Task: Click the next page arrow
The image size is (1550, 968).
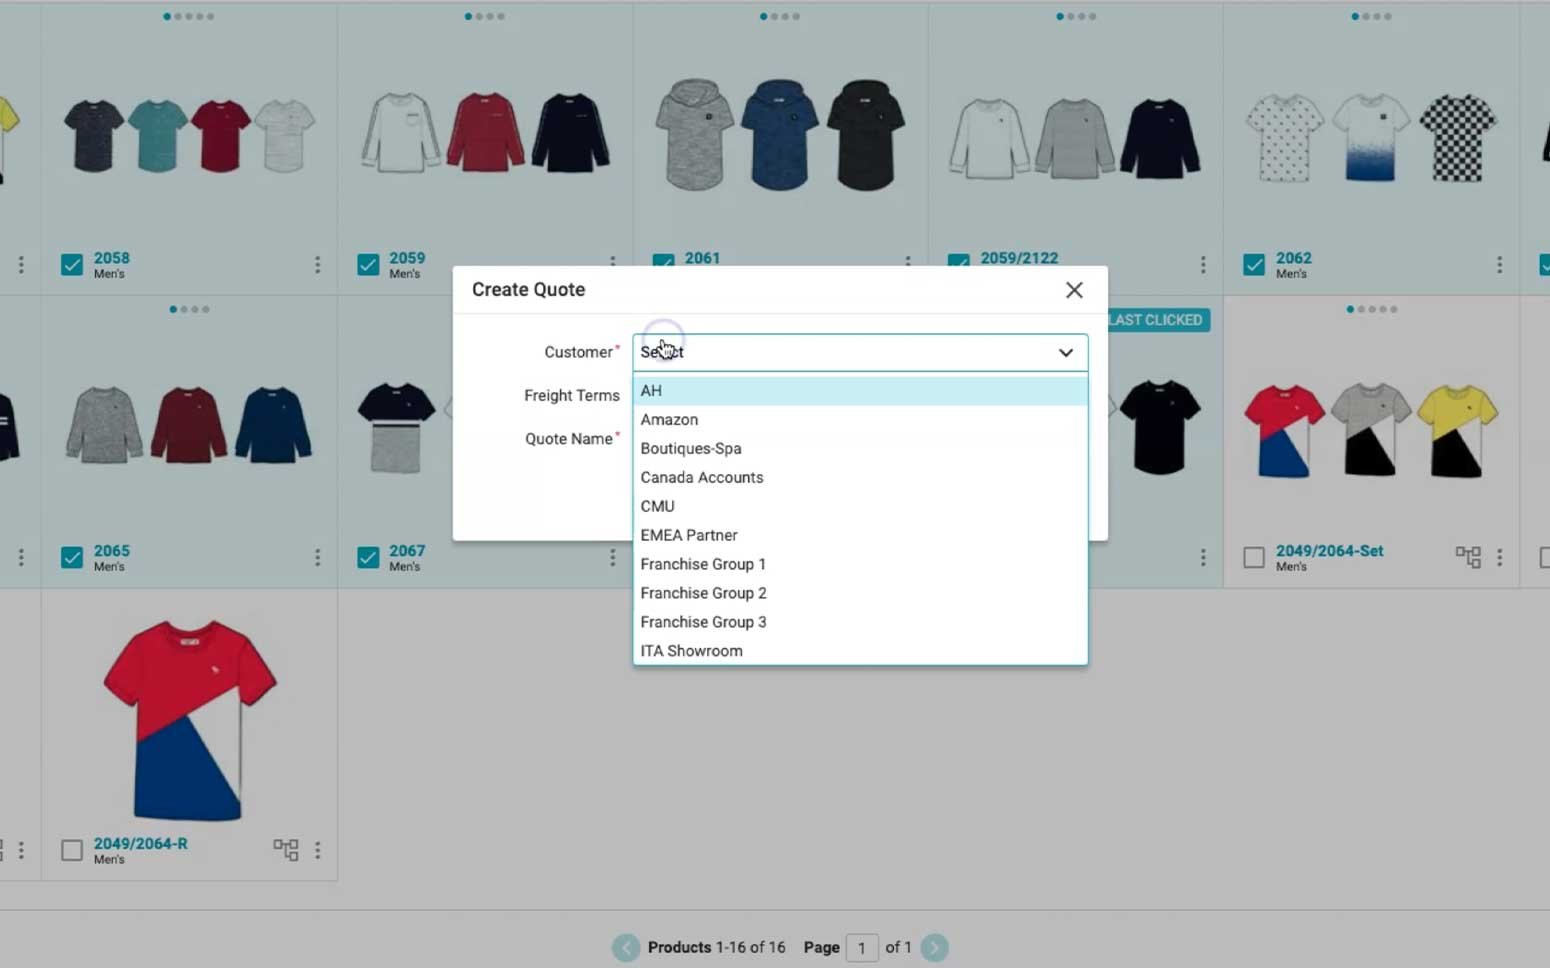Action: coord(934,947)
